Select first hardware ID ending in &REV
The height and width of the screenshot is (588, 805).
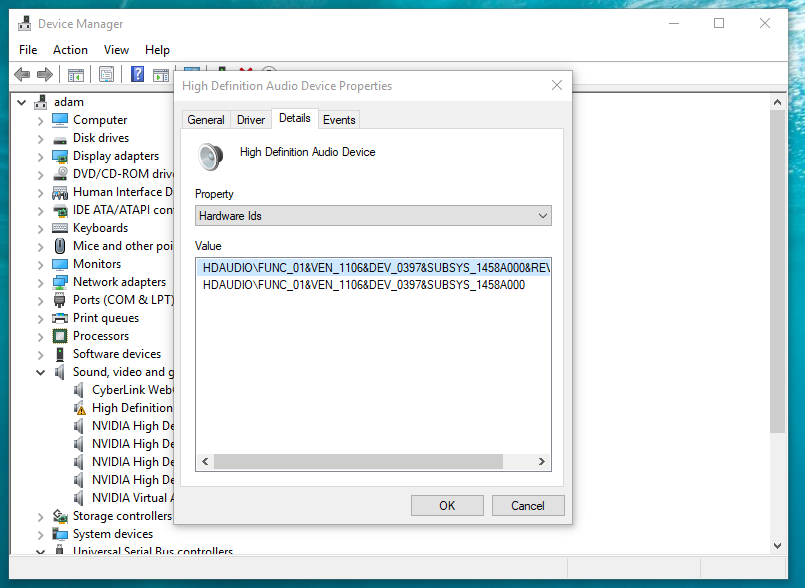point(374,268)
